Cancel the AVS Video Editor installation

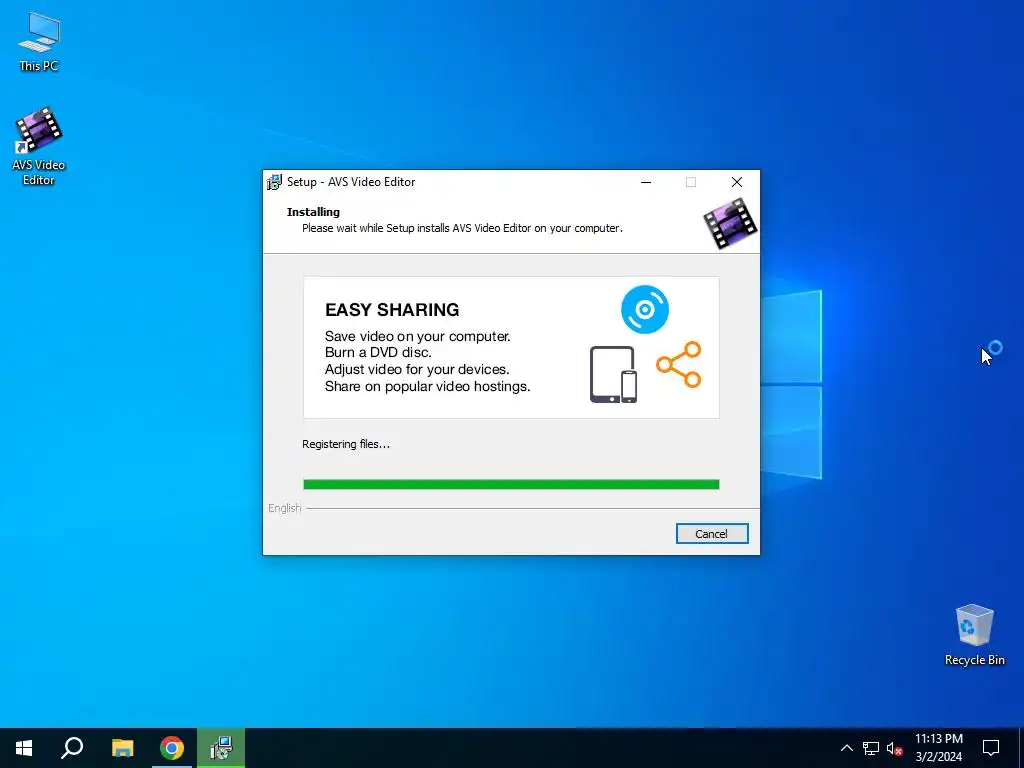[x=712, y=534]
